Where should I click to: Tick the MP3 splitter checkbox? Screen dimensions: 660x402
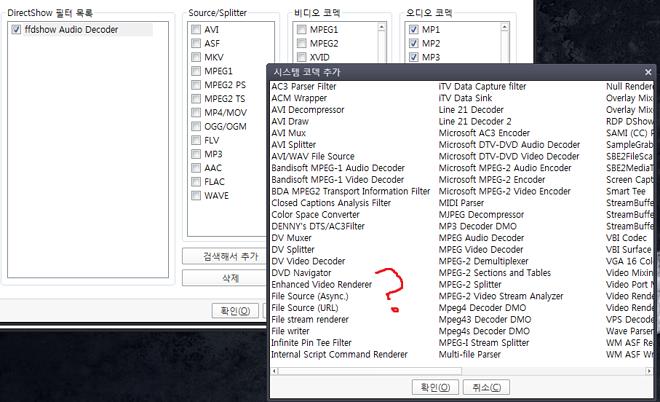pos(196,154)
